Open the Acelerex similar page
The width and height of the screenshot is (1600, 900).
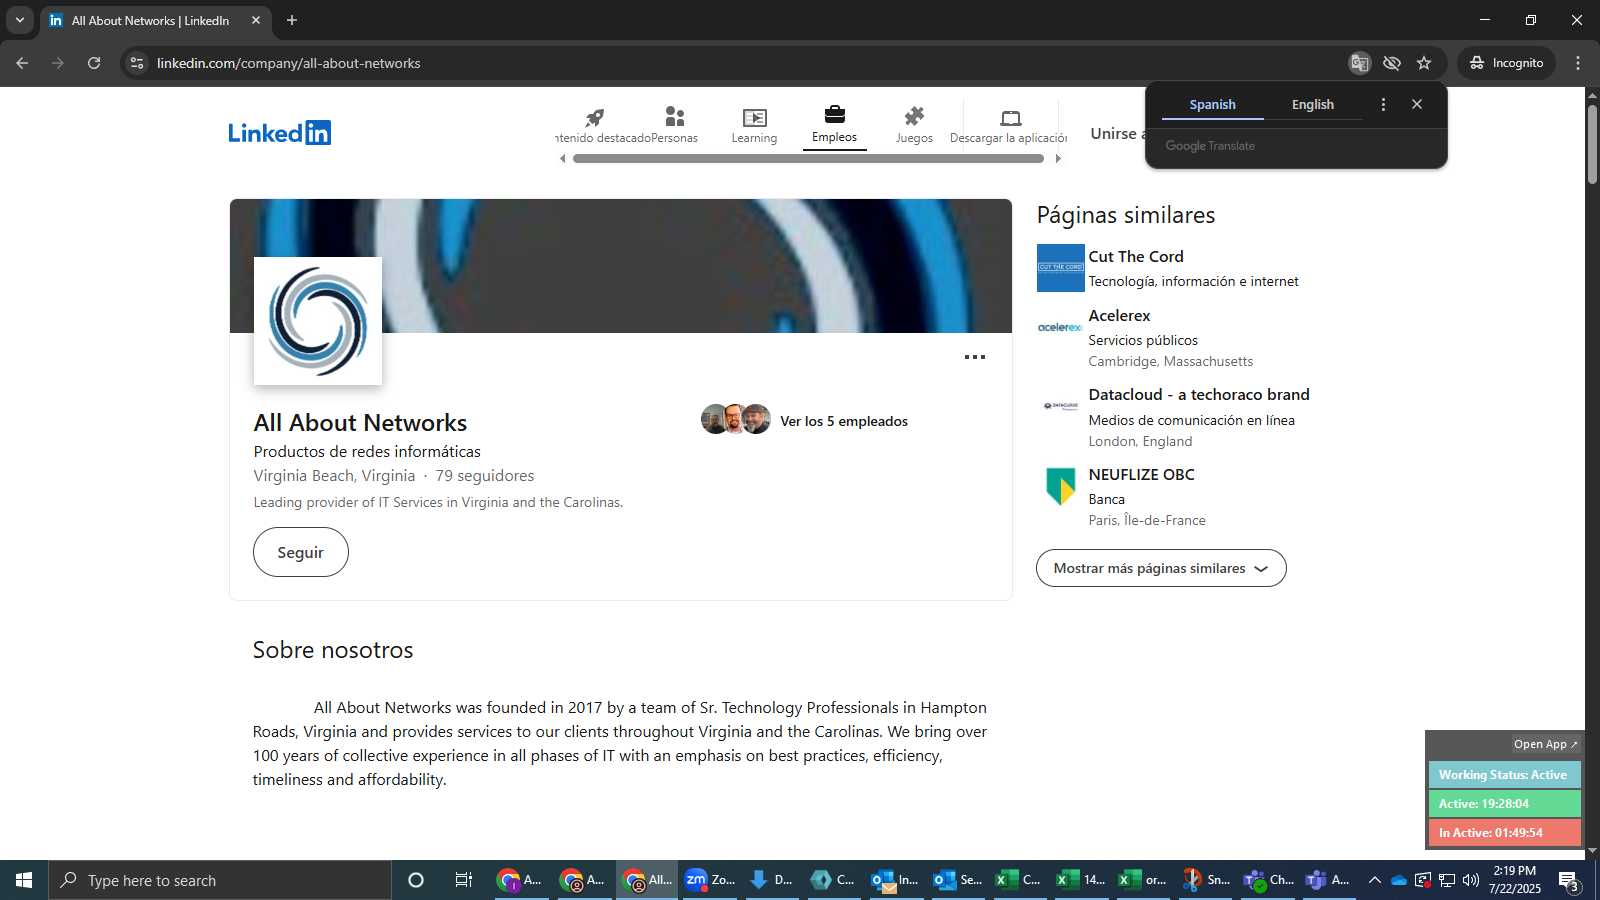coord(1119,316)
